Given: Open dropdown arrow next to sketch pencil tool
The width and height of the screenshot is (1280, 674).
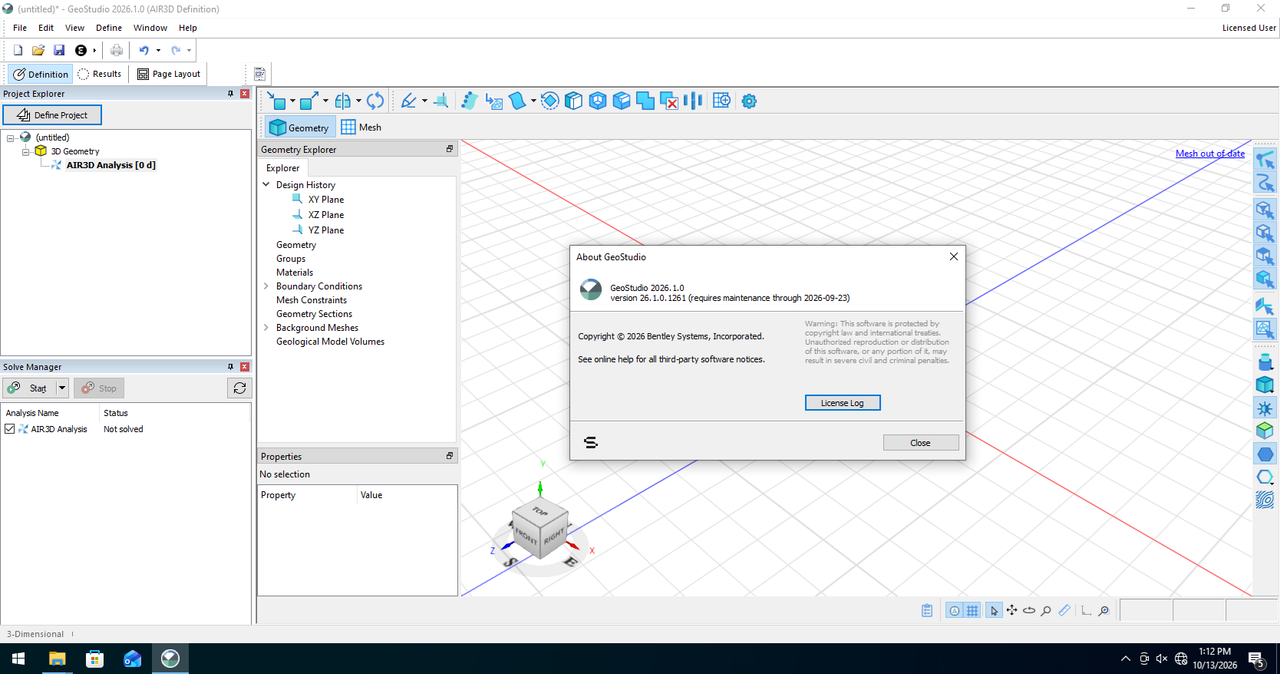Looking at the screenshot, I should point(424,100).
